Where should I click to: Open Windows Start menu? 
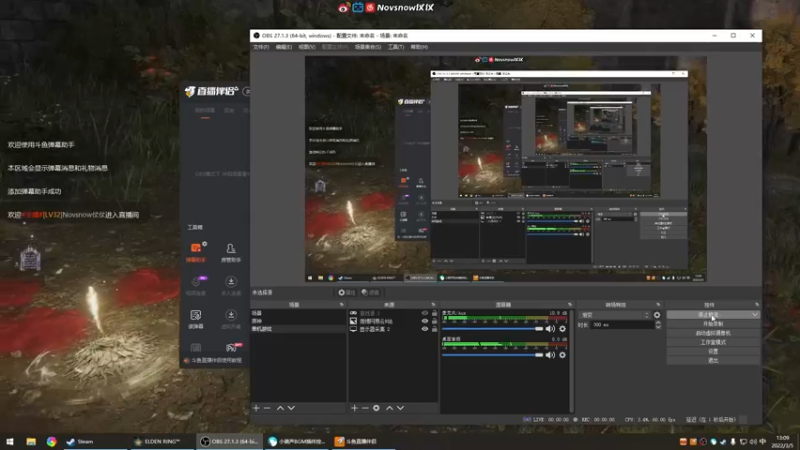10,442
